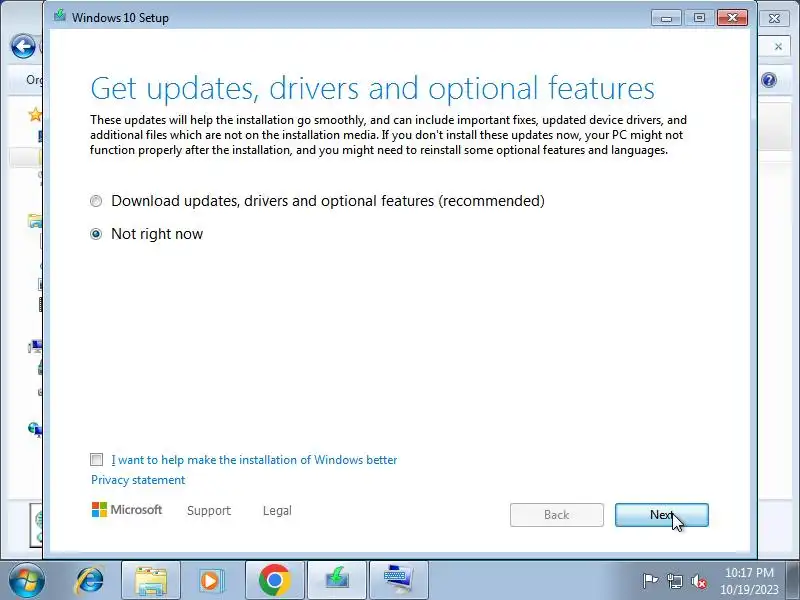Click the Next button
Image resolution: width=800 pixels, height=600 pixels.
662,515
